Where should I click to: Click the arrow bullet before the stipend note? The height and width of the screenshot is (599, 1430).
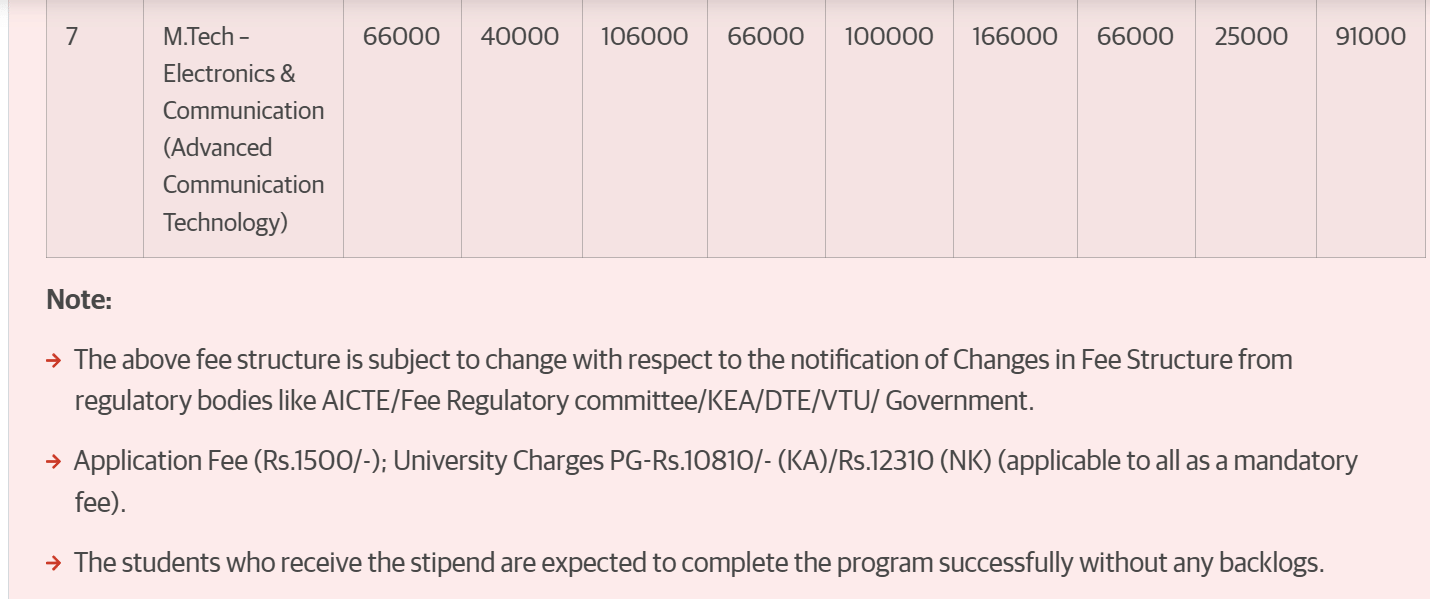pyautogui.click(x=54, y=563)
